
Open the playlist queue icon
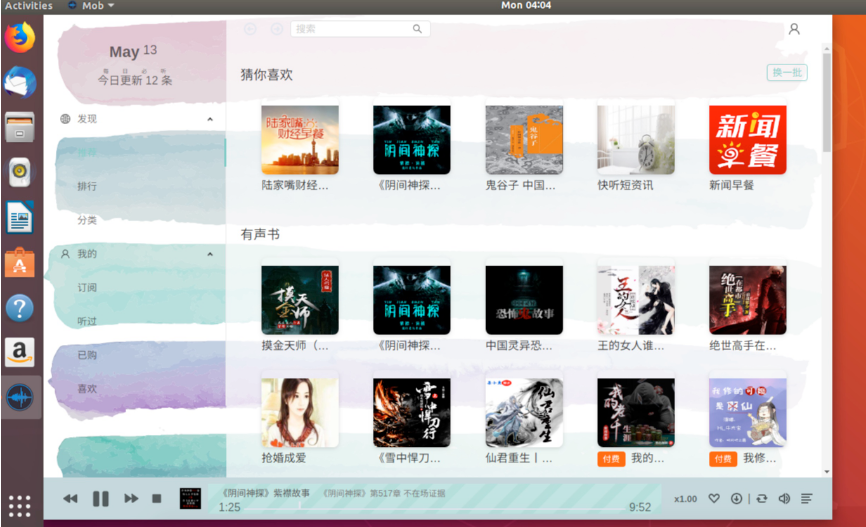806,498
